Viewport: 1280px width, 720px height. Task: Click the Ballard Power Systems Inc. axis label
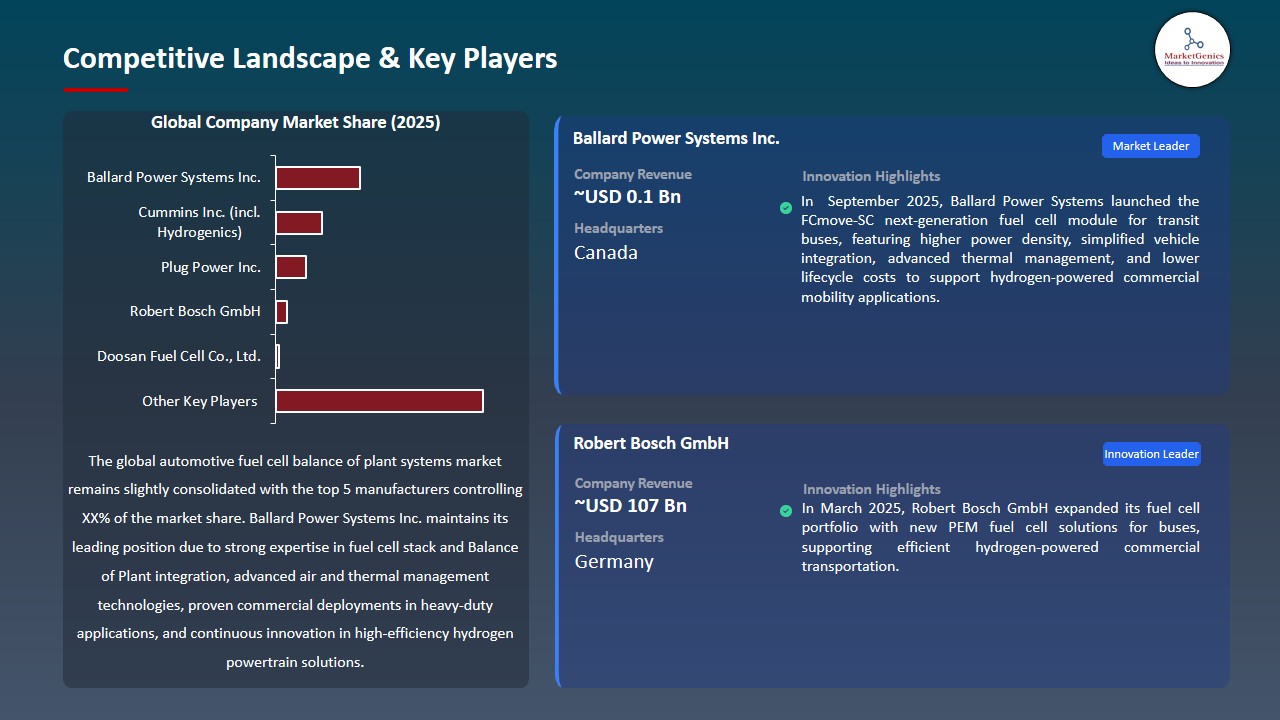(174, 177)
